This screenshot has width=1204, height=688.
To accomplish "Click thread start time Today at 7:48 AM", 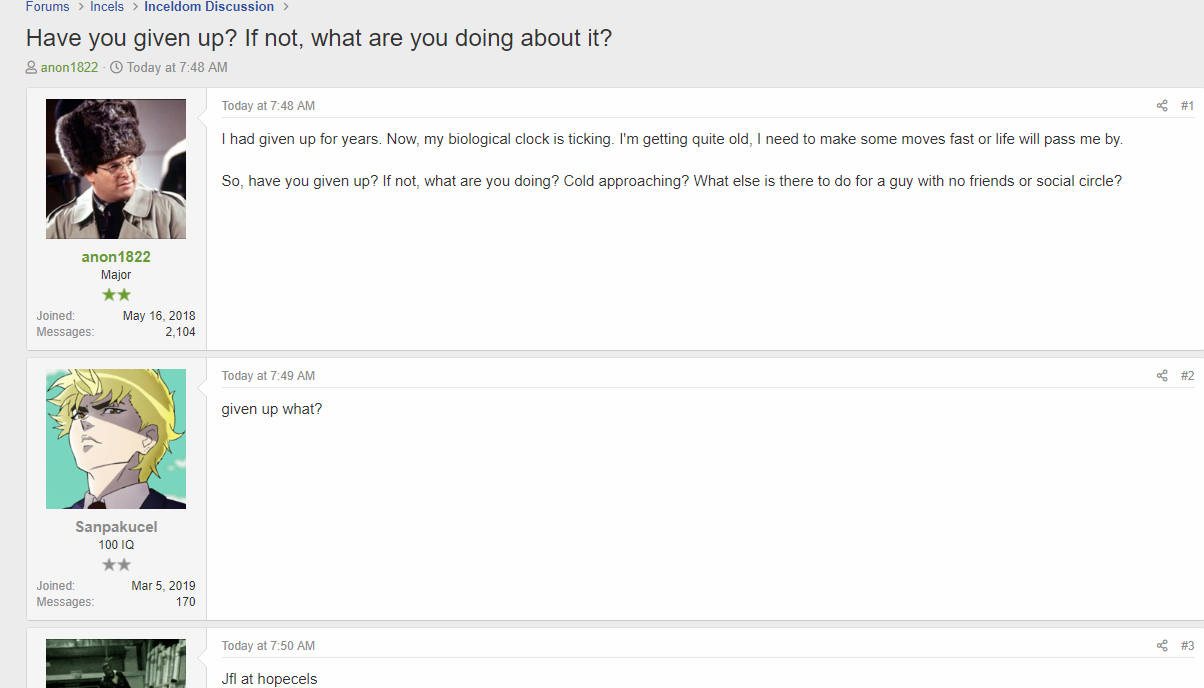I will (177, 68).
